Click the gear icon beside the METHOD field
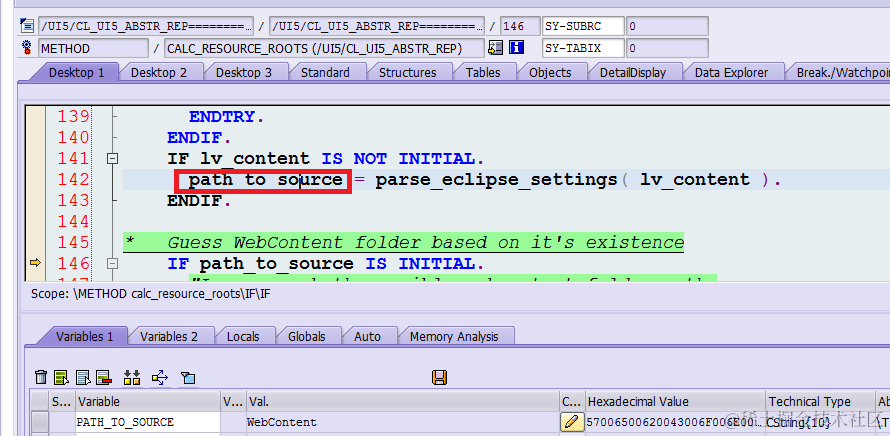 pyautogui.click(x=27, y=48)
